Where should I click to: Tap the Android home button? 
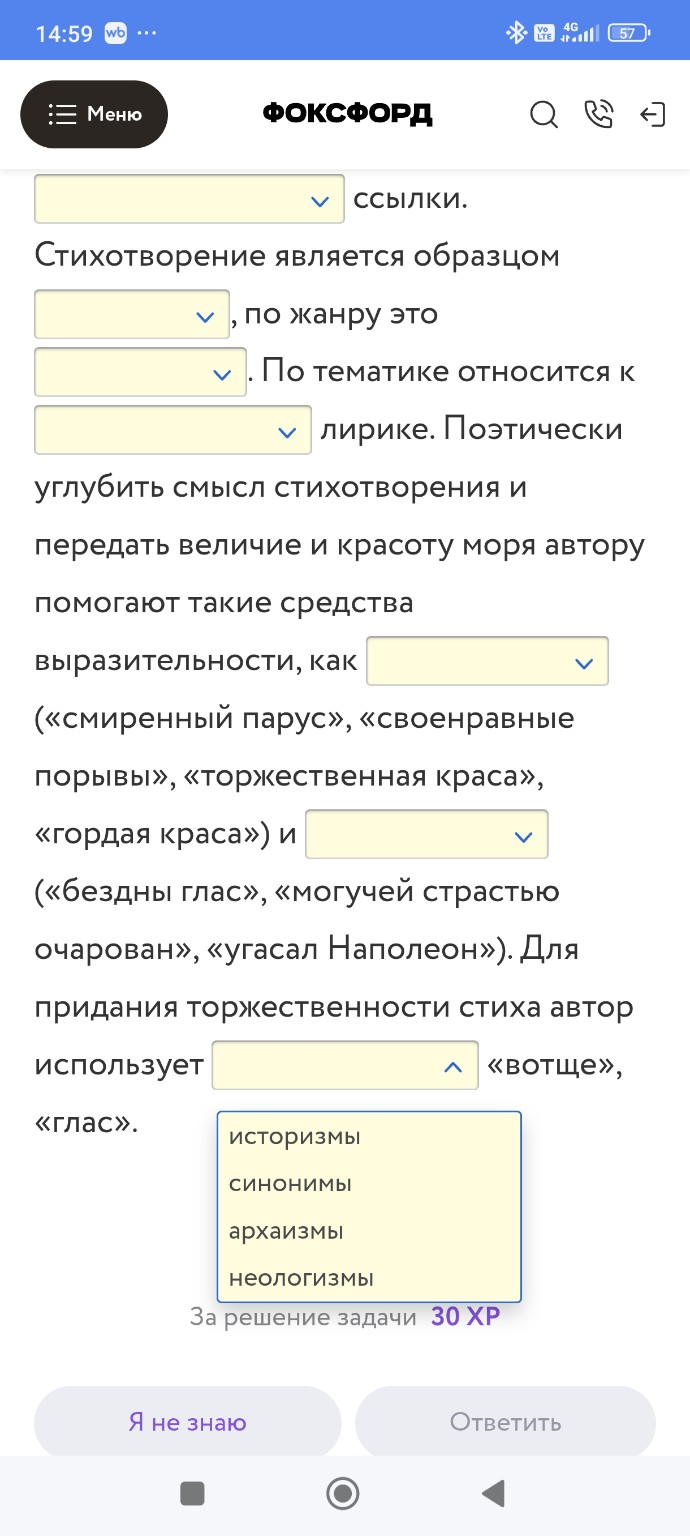click(343, 1493)
